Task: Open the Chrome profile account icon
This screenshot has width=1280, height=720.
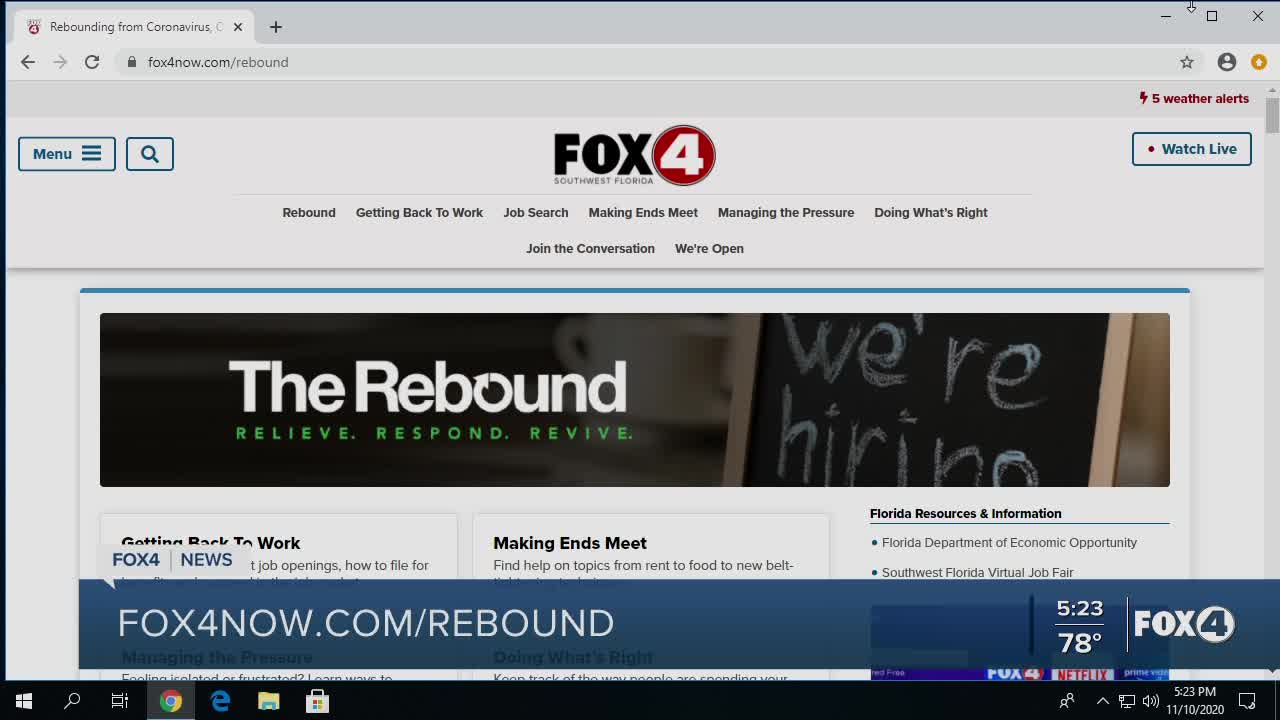Action: [x=1227, y=62]
